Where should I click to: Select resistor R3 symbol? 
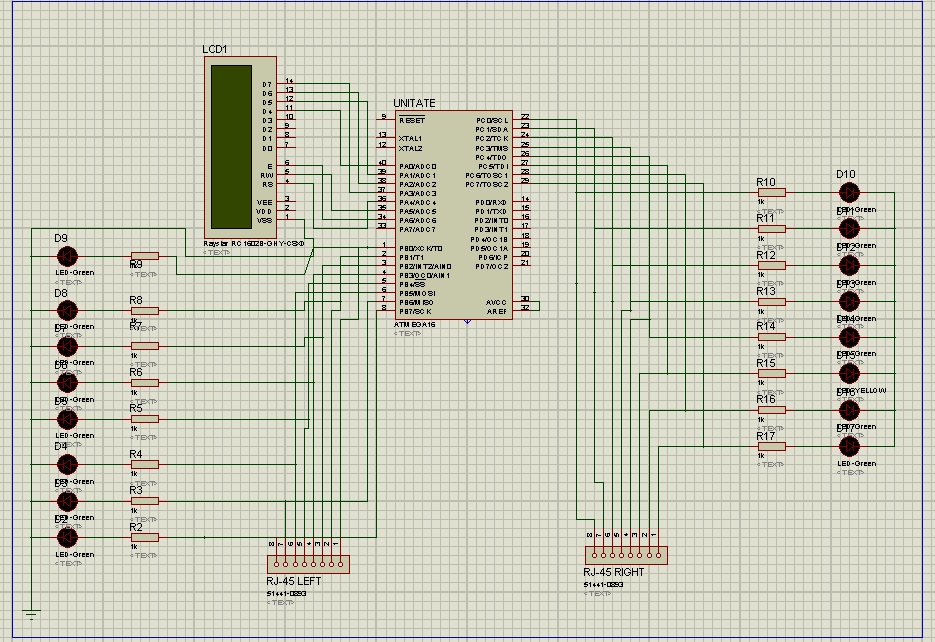click(145, 501)
